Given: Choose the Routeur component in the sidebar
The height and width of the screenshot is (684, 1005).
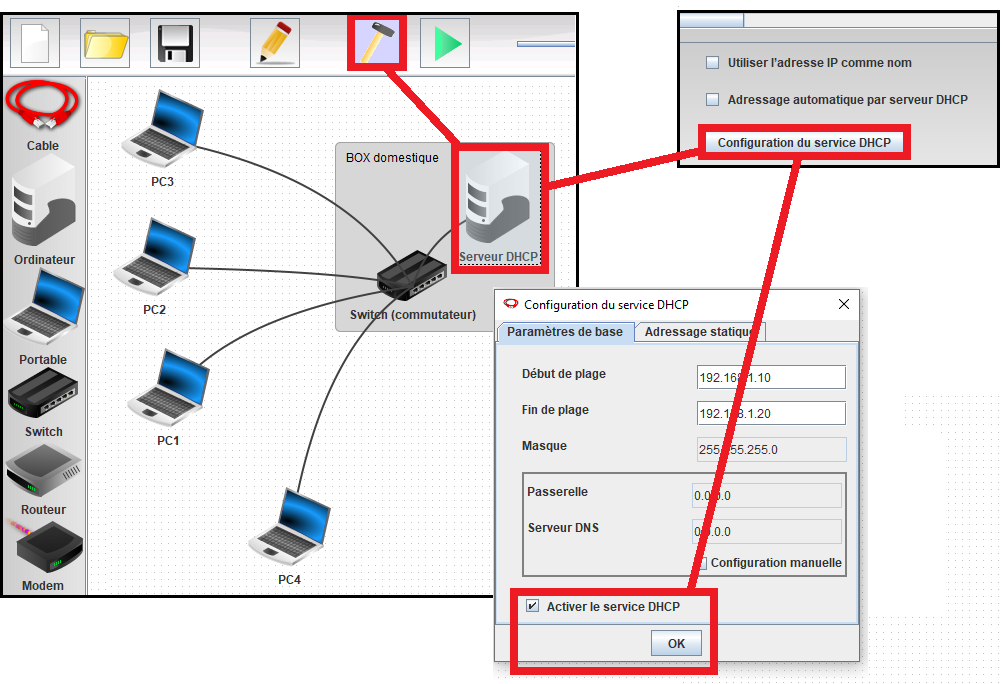Looking at the screenshot, I should point(43,476).
